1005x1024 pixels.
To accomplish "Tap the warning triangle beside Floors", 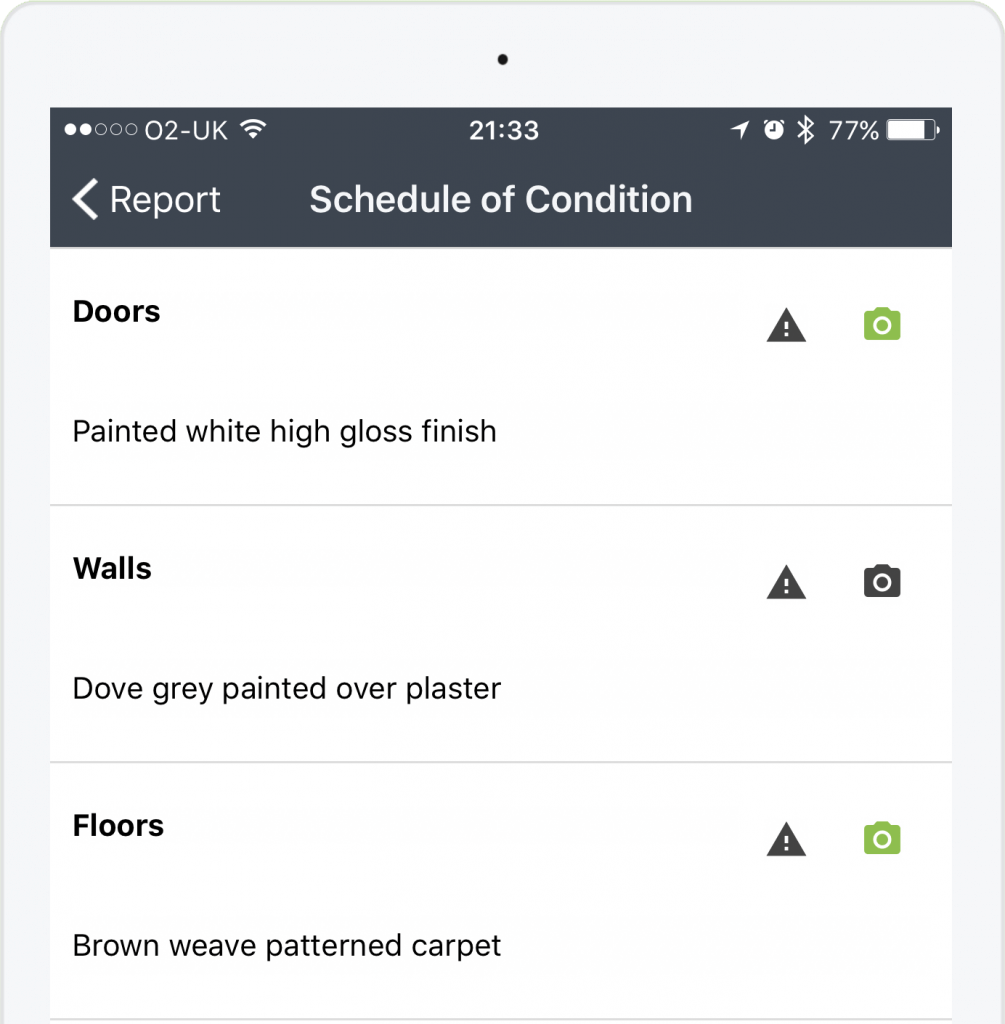I will pos(786,840).
